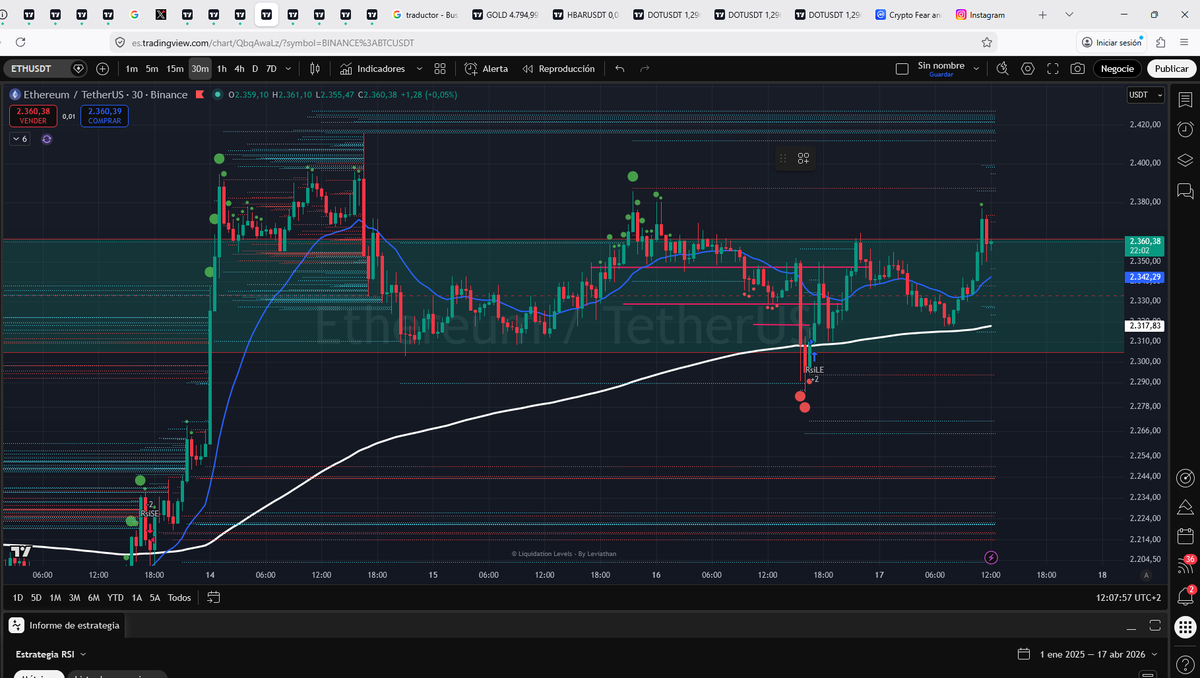Undo last chart action arrow
1200x678 pixels.
620,69
